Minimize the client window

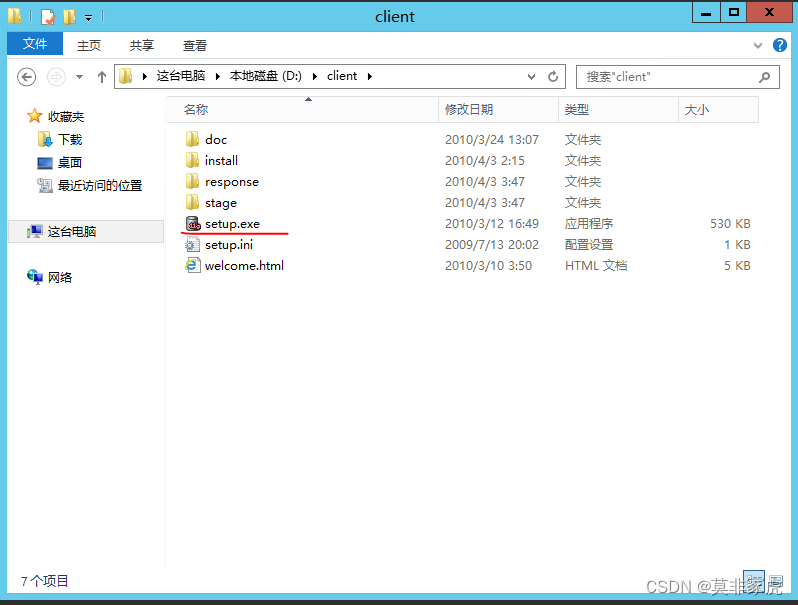pyautogui.click(x=706, y=12)
